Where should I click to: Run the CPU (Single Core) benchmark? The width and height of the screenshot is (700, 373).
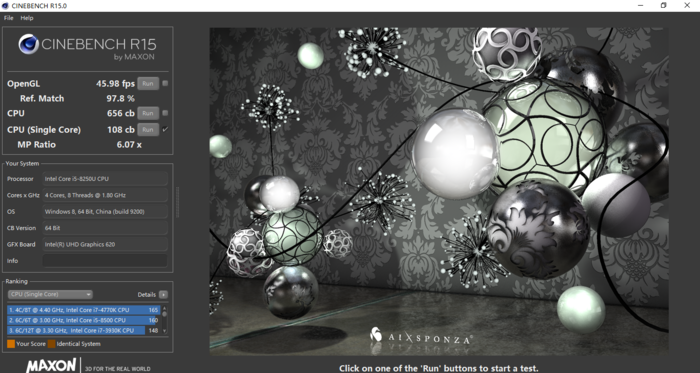[148, 130]
